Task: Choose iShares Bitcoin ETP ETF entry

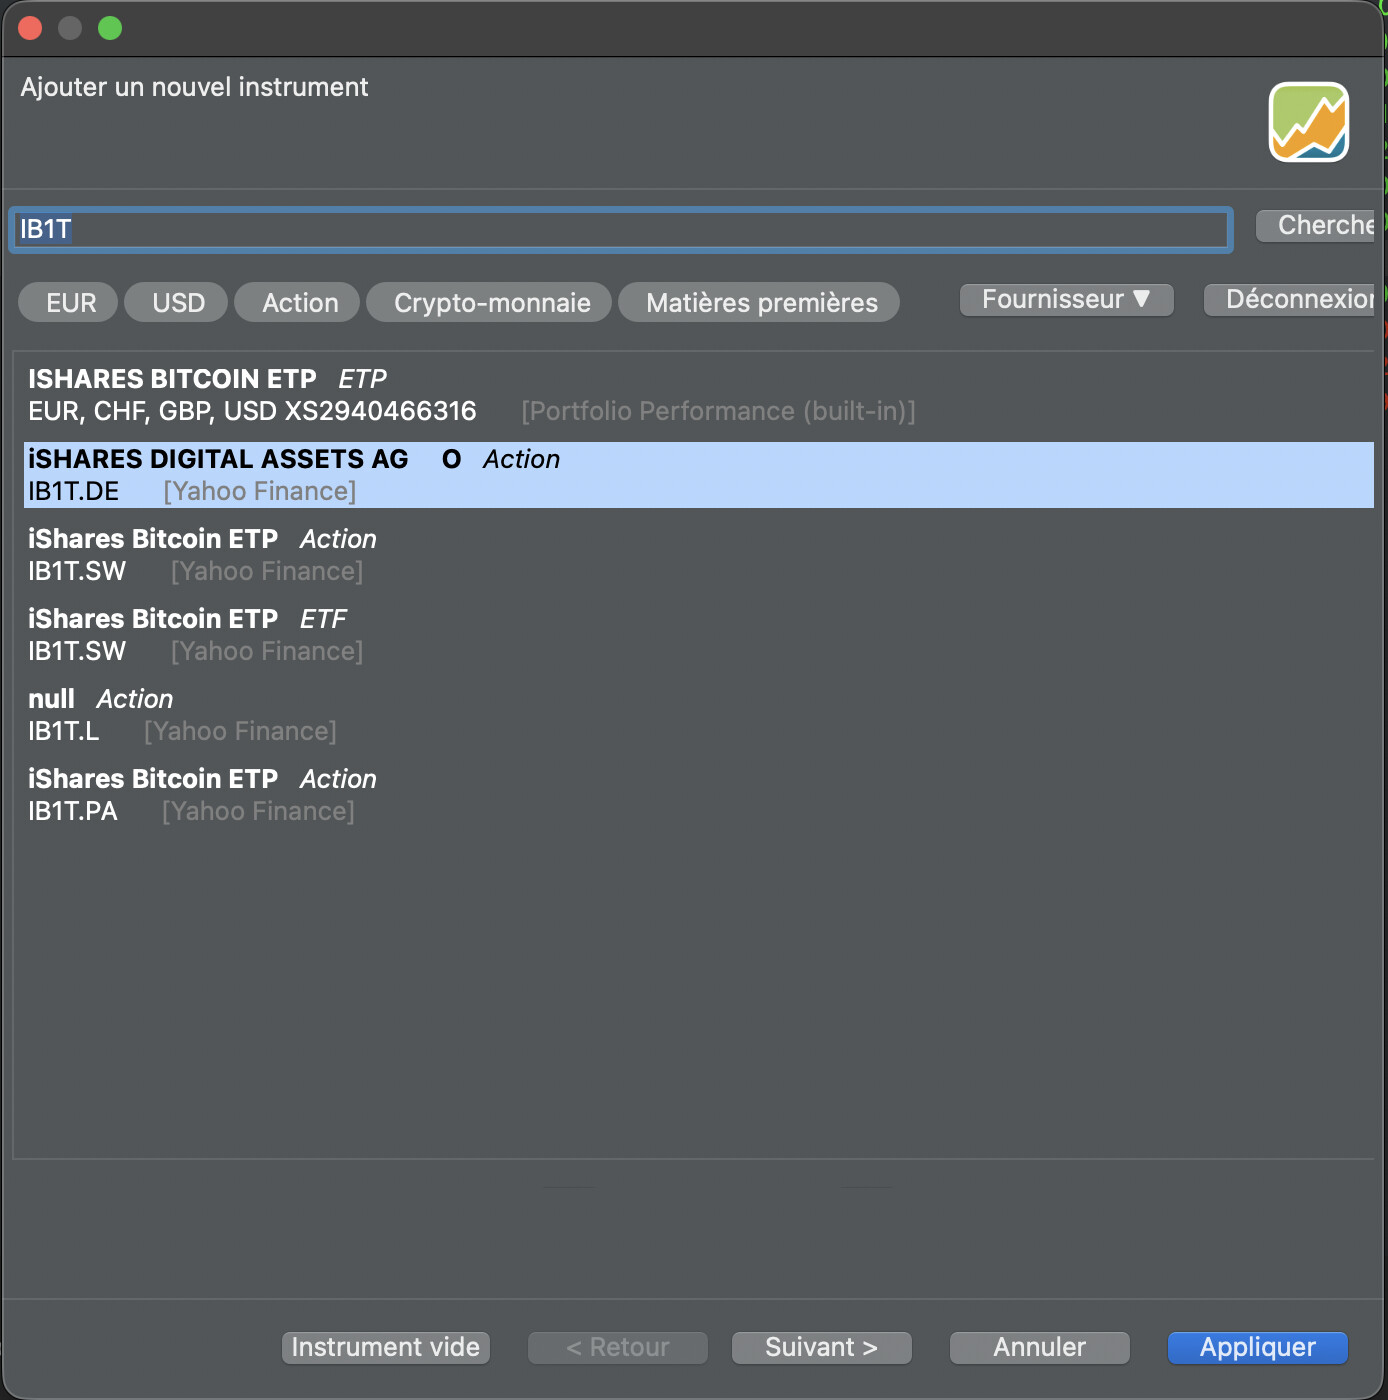Action: (200, 635)
